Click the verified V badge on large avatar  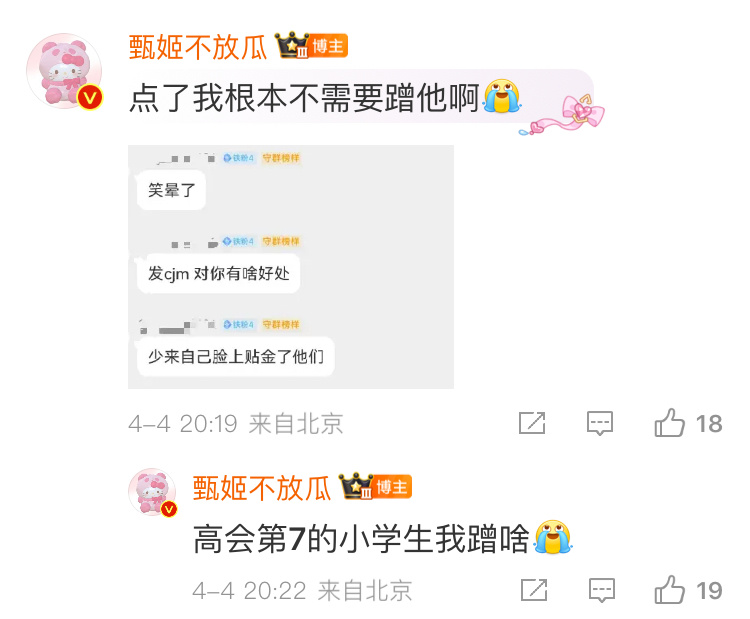[90, 97]
